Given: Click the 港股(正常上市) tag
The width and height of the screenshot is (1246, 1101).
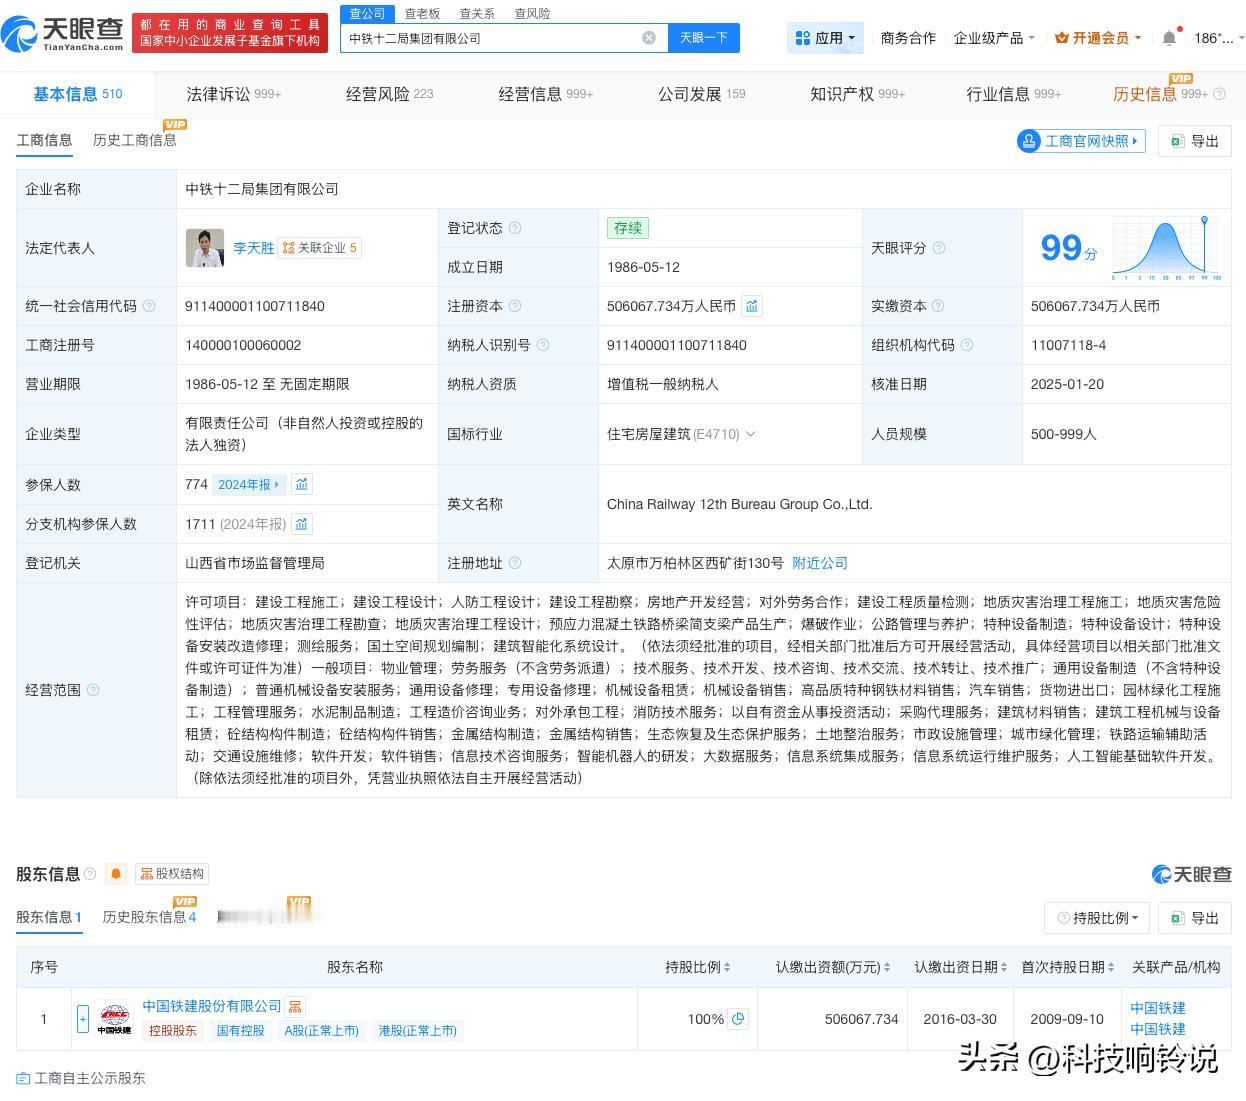Looking at the screenshot, I should pyautogui.click(x=417, y=1031).
